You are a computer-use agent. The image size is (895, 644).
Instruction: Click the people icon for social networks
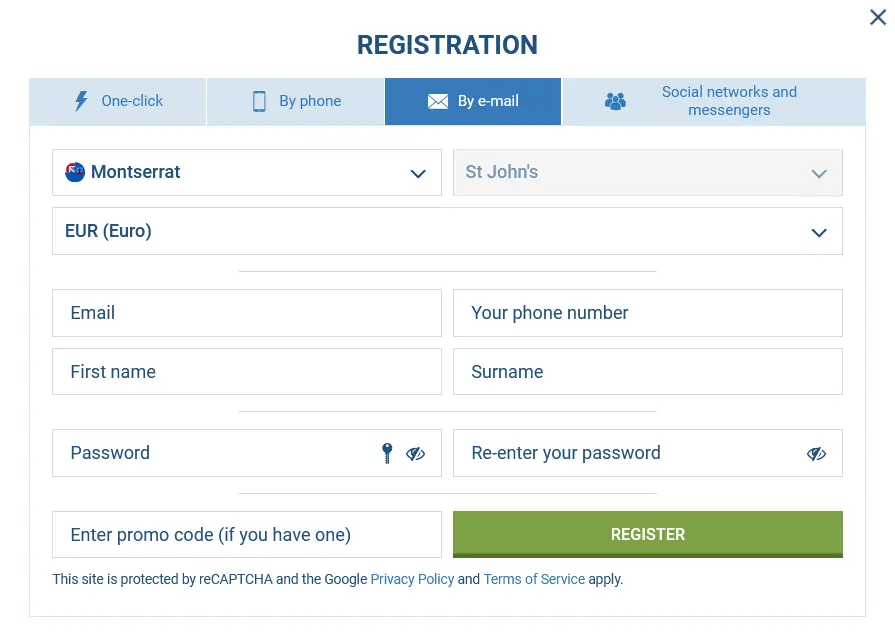coord(615,101)
